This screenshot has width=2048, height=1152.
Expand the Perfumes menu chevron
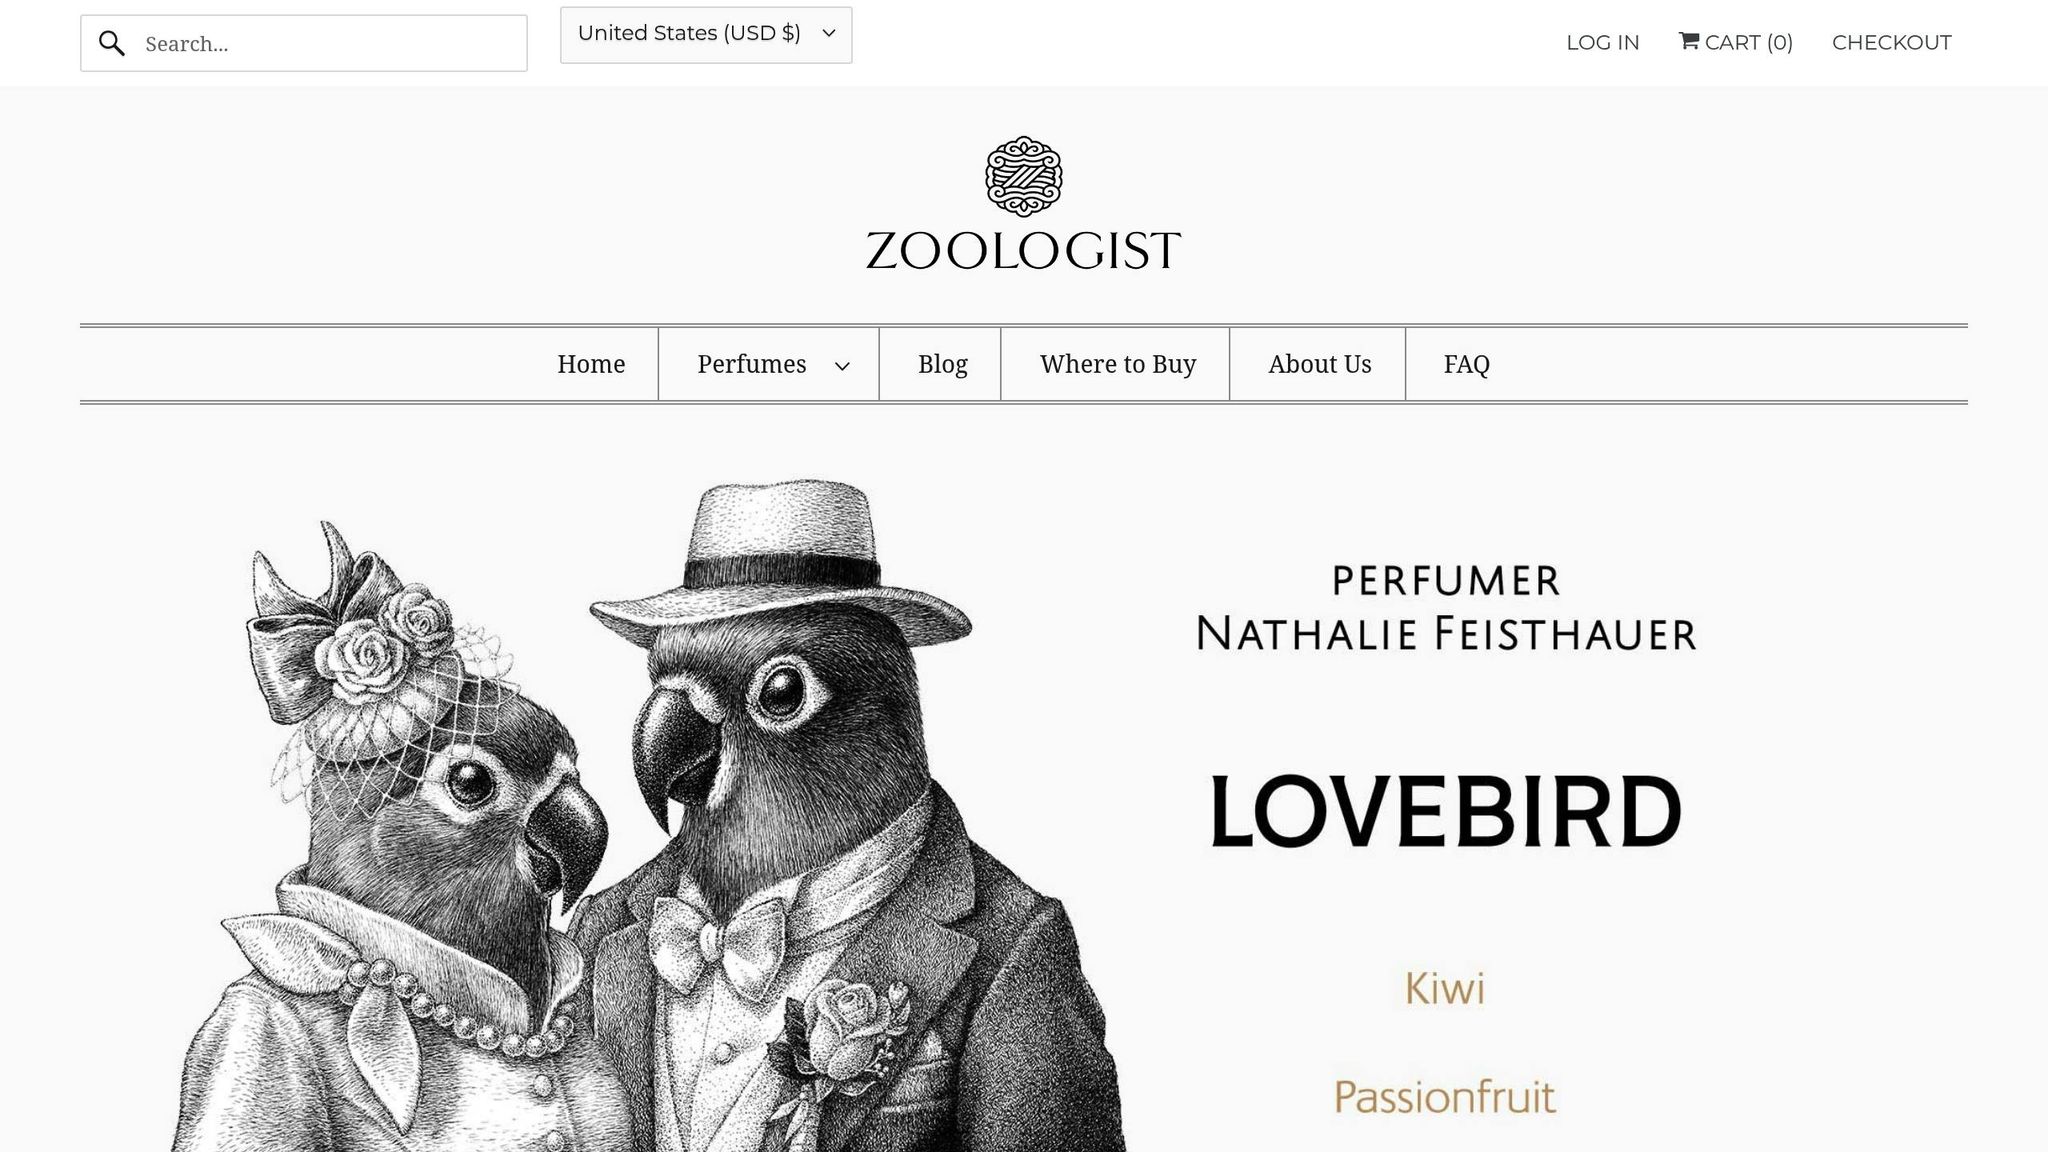click(x=842, y=366)
